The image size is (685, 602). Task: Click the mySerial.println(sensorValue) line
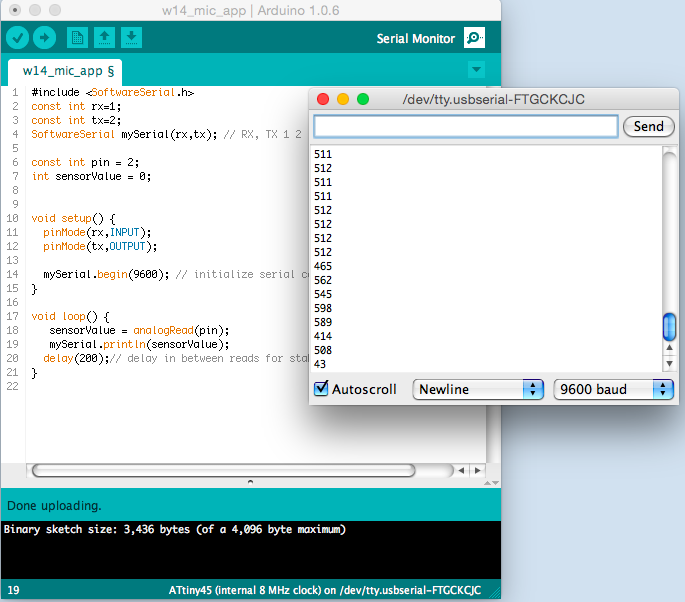point(139,344)
